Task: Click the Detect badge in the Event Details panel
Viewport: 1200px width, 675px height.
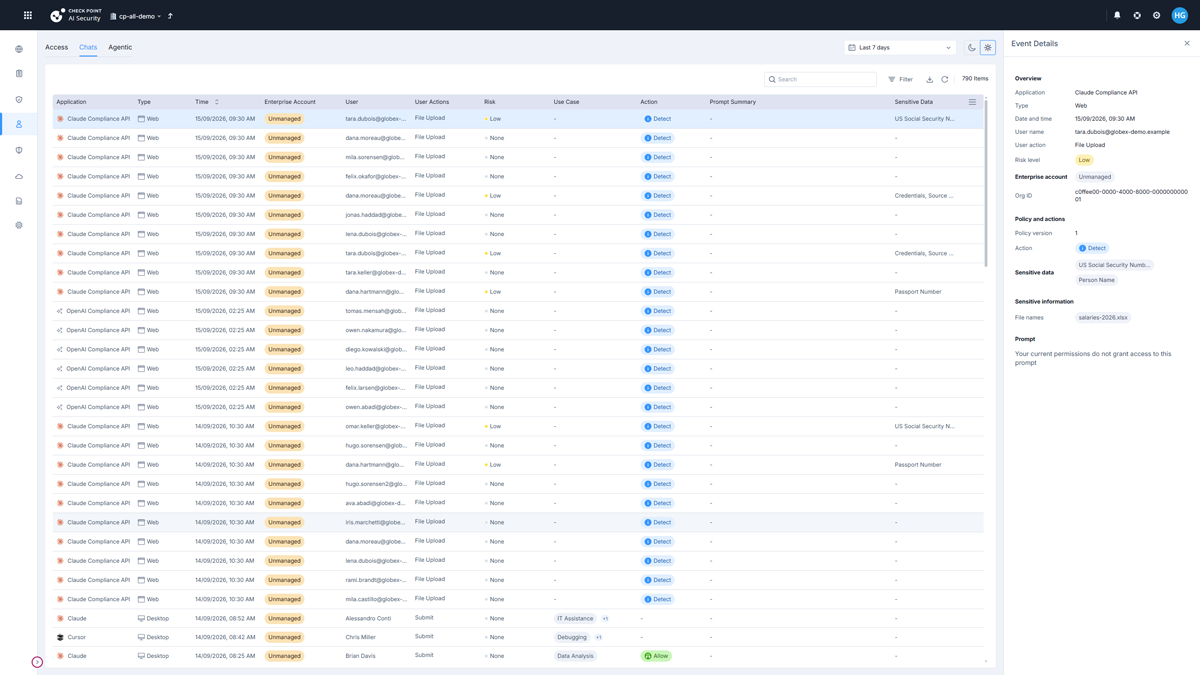Action: click(x=1092, y=248)
